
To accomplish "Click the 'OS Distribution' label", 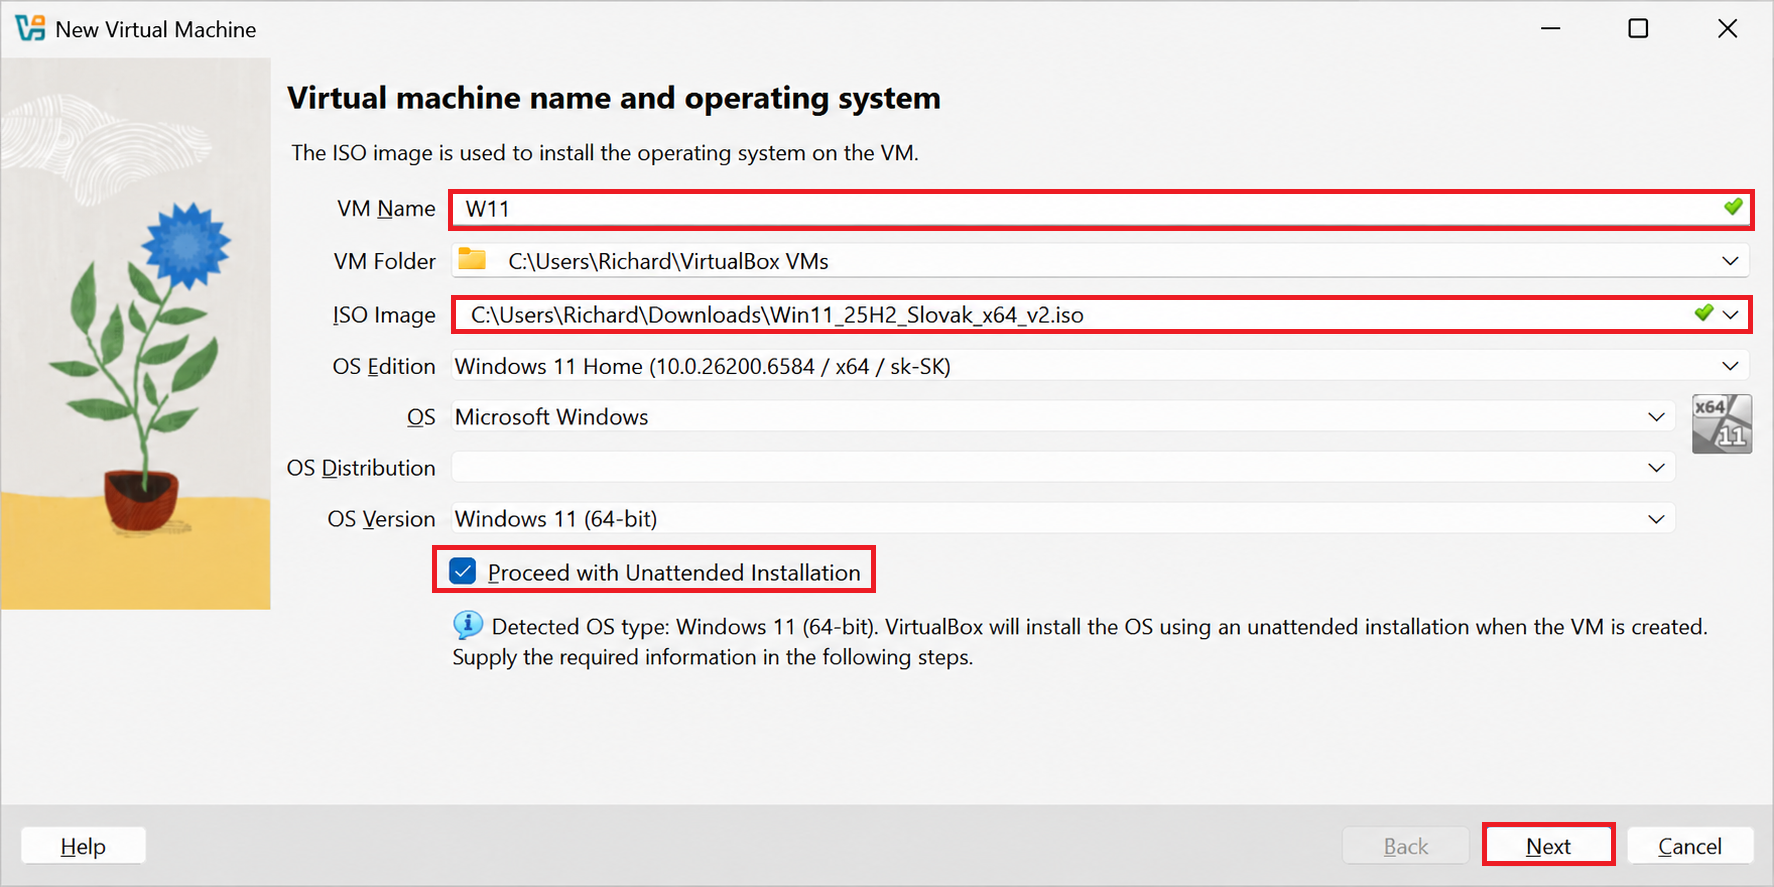I will [x=361, y=468].
